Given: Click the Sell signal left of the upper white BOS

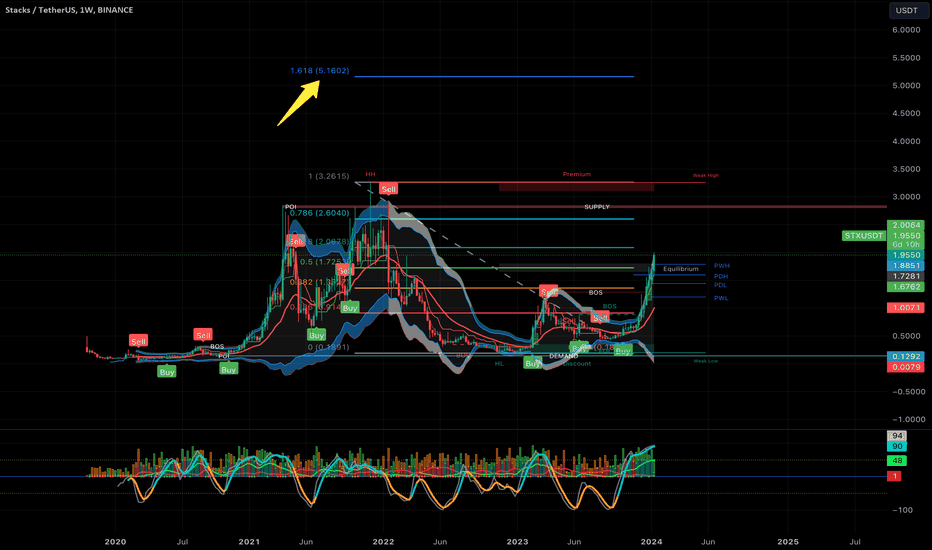Looking at the screenshot, I should coord(548,292).
